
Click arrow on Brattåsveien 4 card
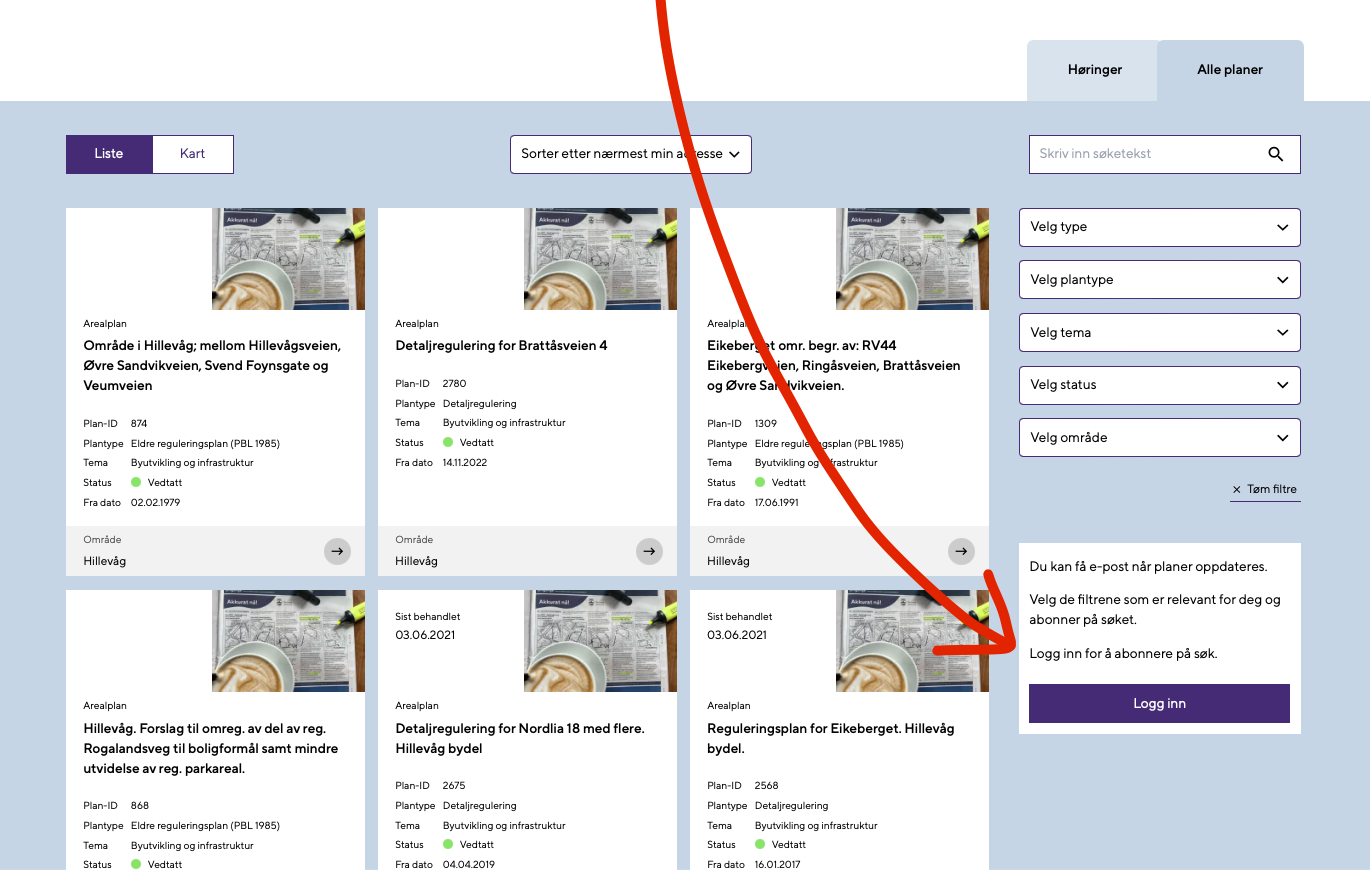[x=649, y=551]
